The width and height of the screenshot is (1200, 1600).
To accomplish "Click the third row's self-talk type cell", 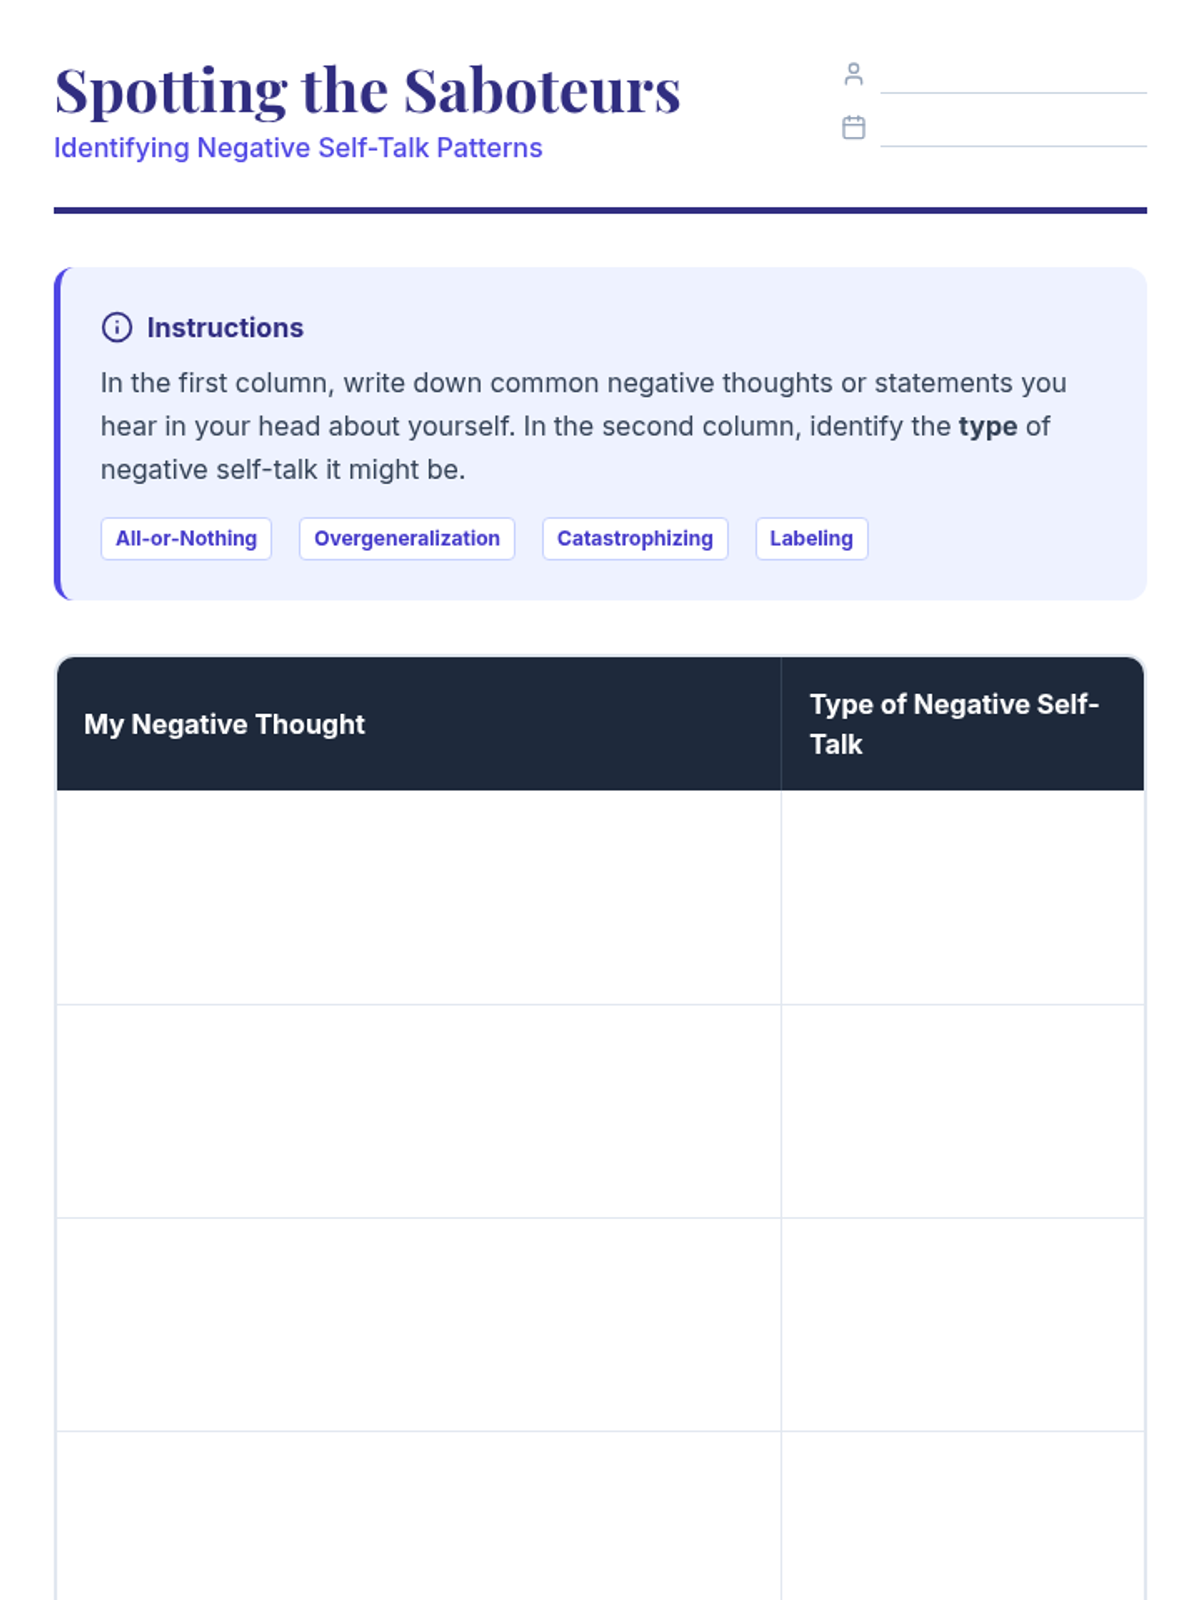I will point(962,1324).
